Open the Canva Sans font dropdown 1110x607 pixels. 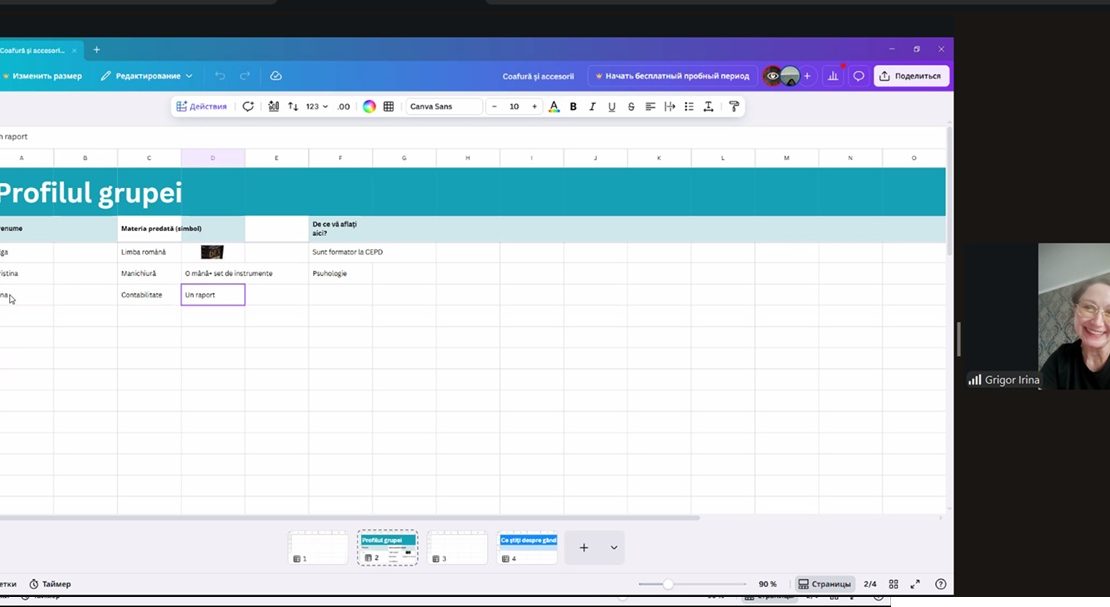coord(444,106)
